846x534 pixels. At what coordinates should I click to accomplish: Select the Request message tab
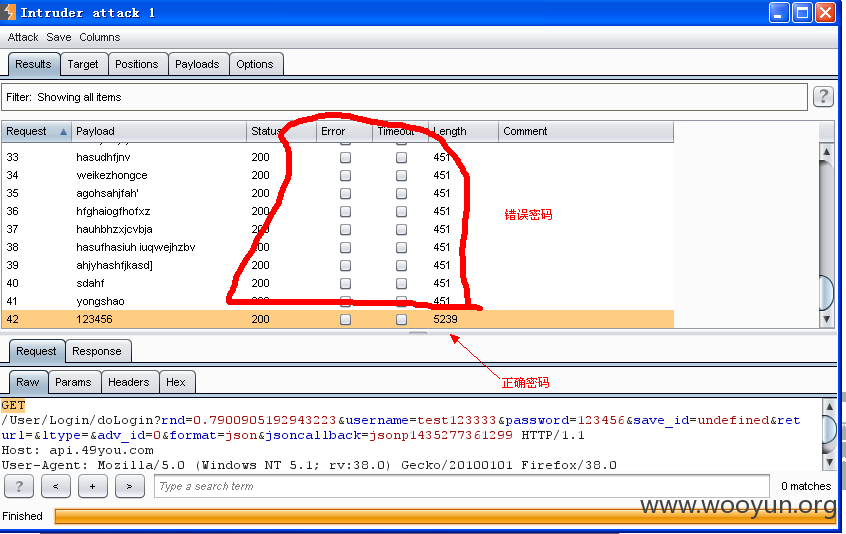coord(36,351)
